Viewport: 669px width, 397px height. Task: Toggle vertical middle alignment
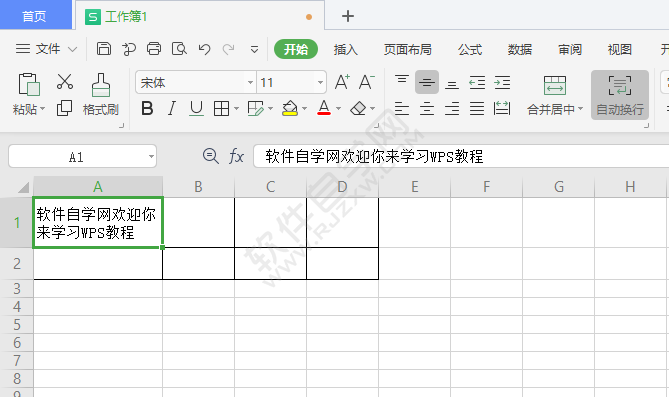point(427,82)
